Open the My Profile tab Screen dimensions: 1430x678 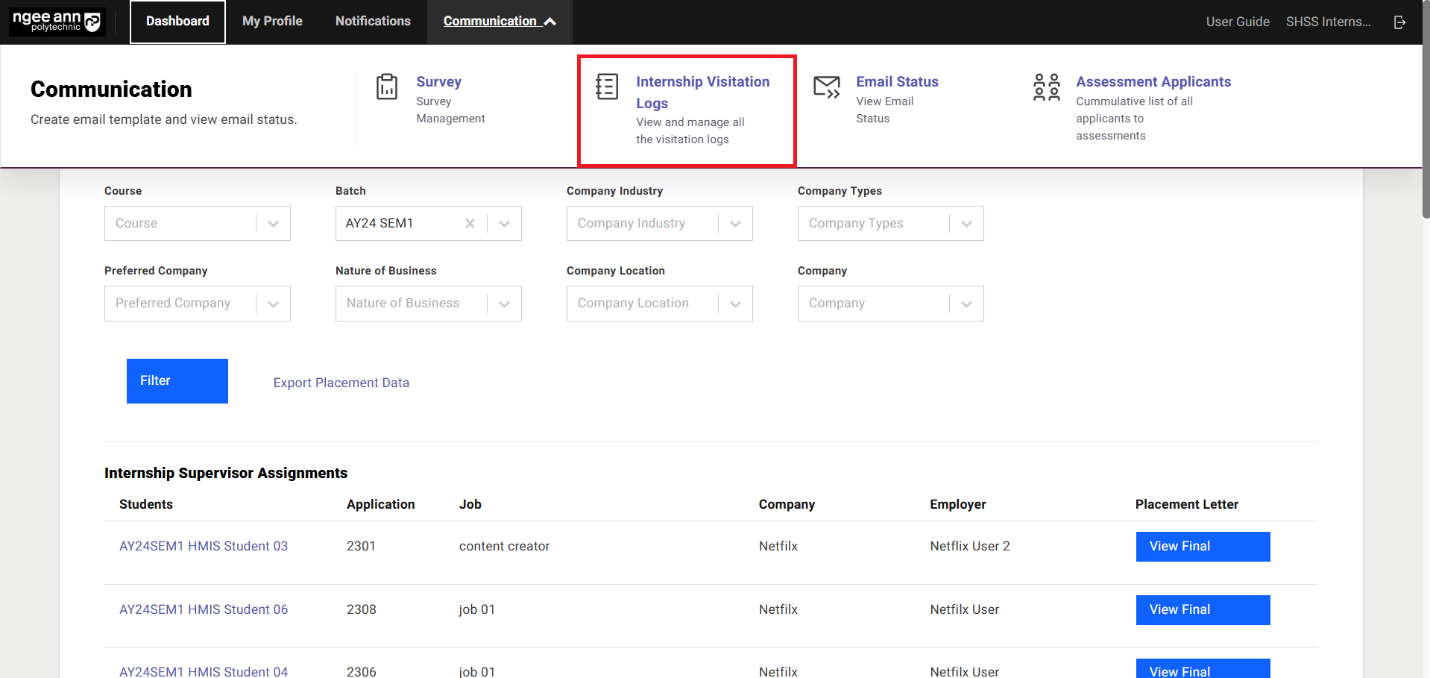(272, 21)
